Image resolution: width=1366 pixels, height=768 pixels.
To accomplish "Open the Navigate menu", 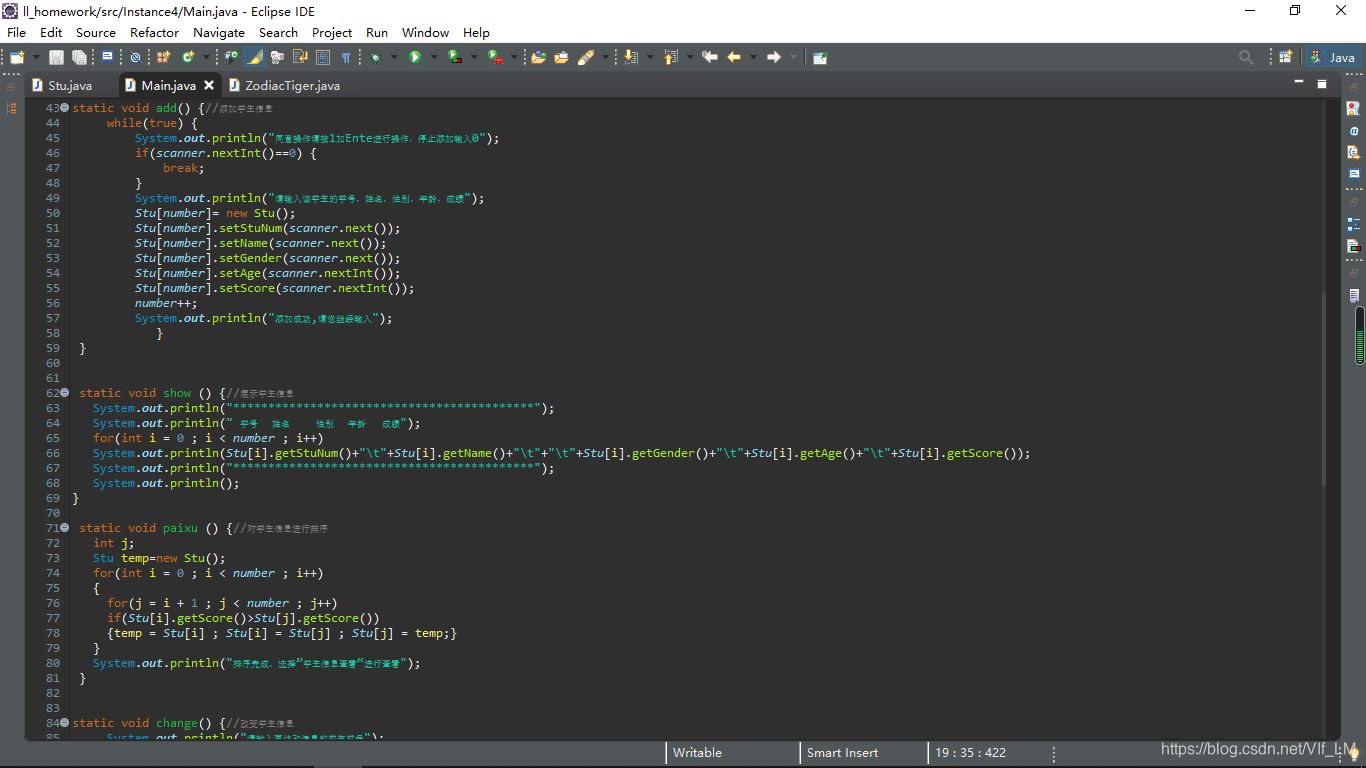I will 220,32.
